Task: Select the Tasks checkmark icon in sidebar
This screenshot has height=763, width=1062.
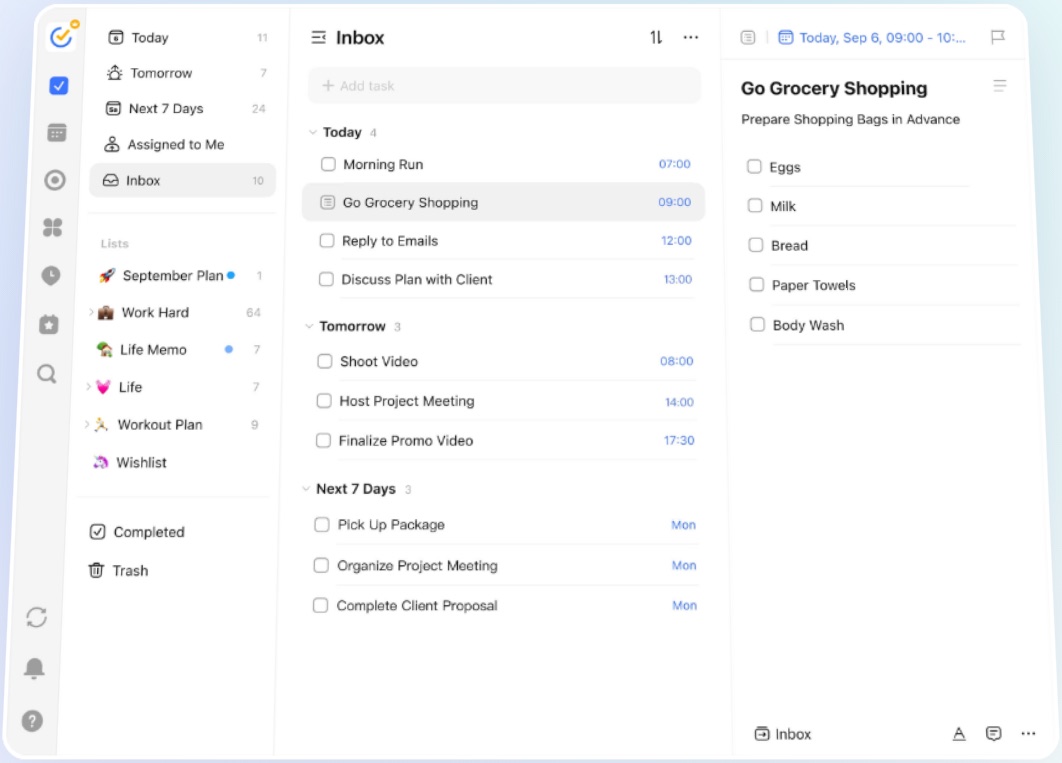Action: click(x=59, y=85)
